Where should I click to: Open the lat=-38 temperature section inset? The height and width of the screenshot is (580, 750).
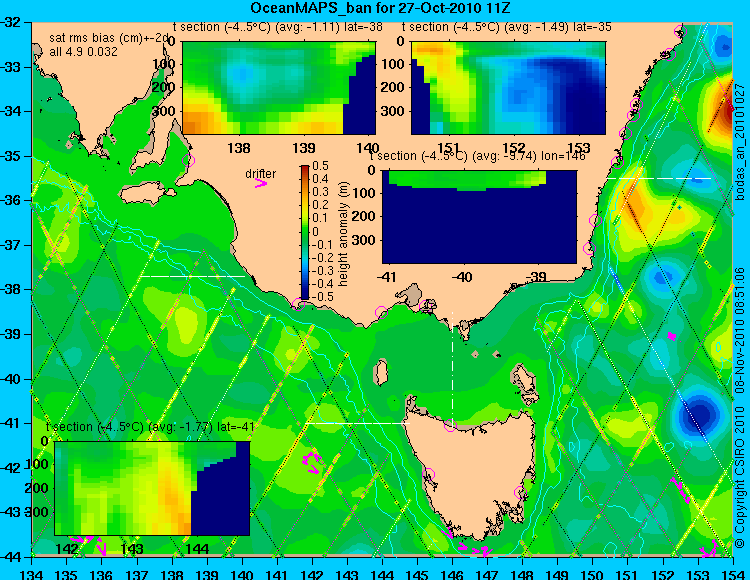pos(279,88)
